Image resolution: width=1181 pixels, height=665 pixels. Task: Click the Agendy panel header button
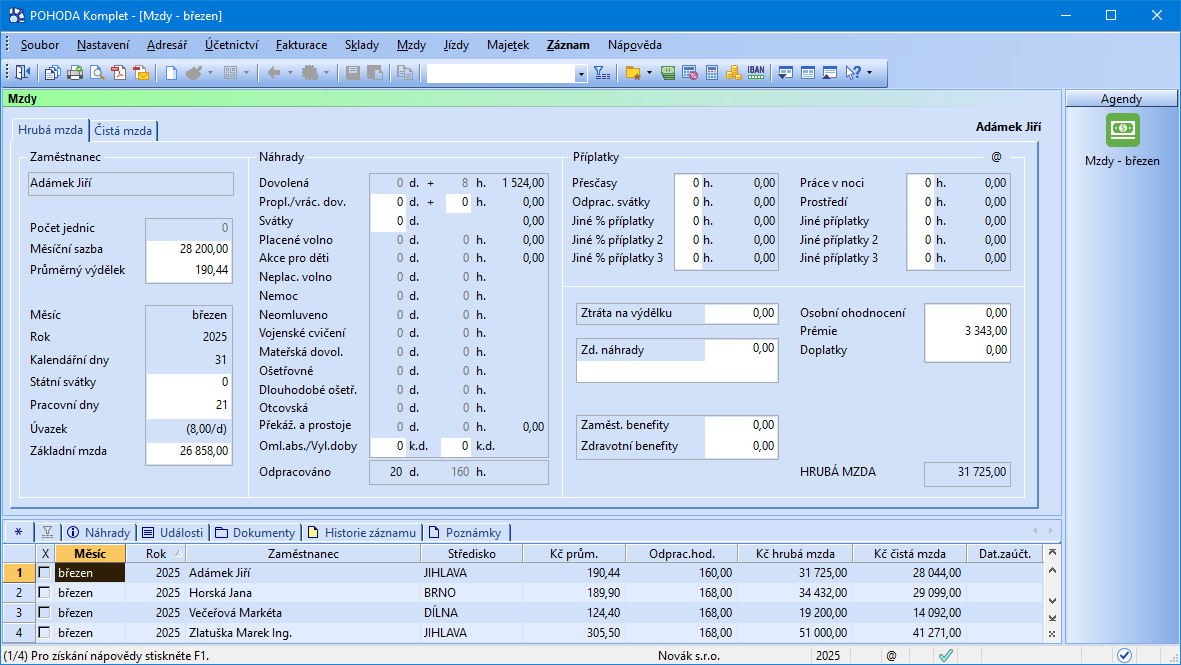tap(1121, 99)
